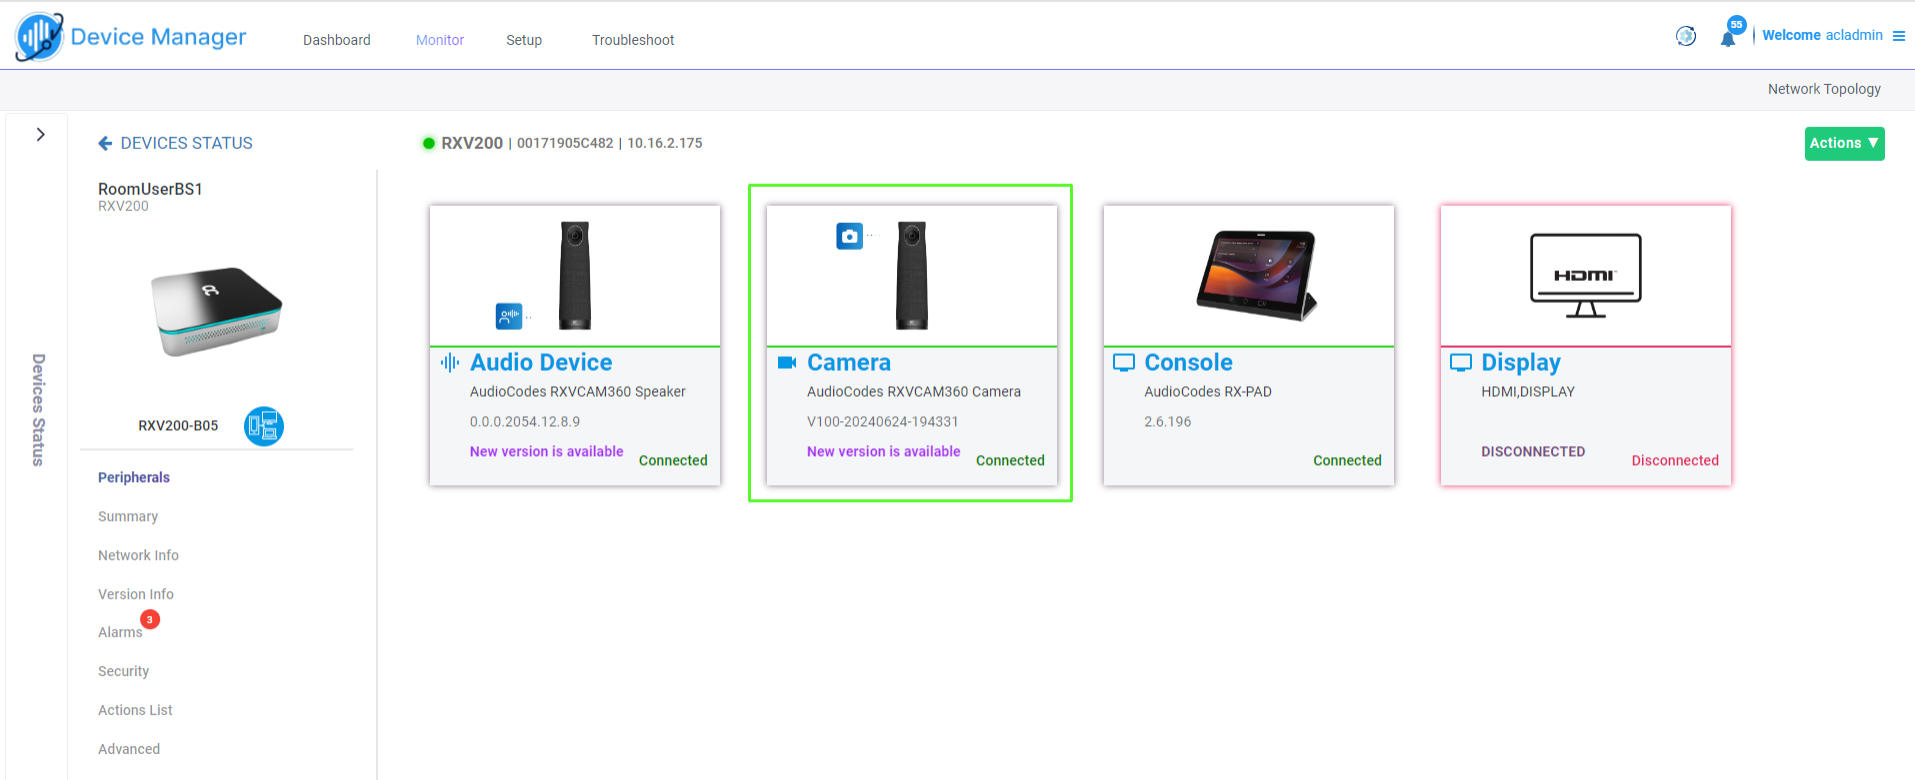Click the Audio Device speaker image
1915x780 pixels.
[x=575, y=275]
